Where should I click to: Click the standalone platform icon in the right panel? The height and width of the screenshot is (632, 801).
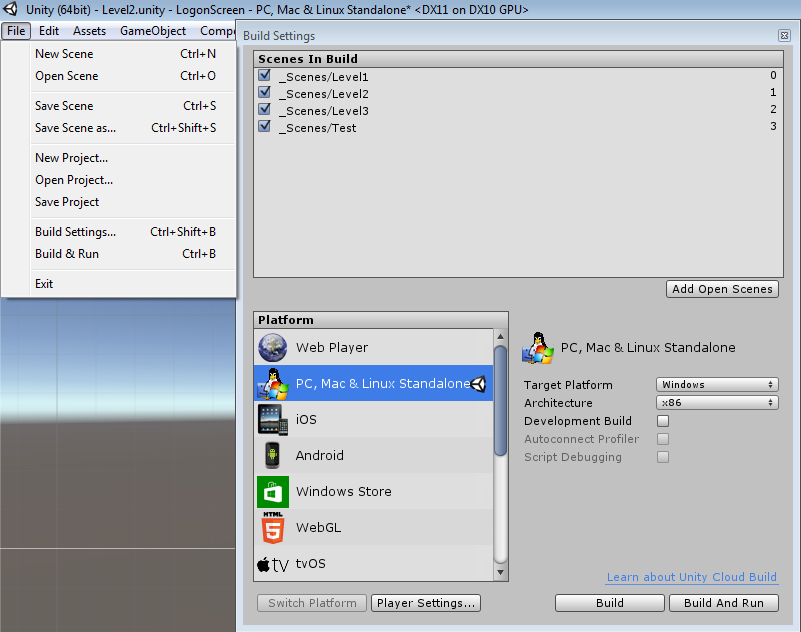[x=537, y=348]
